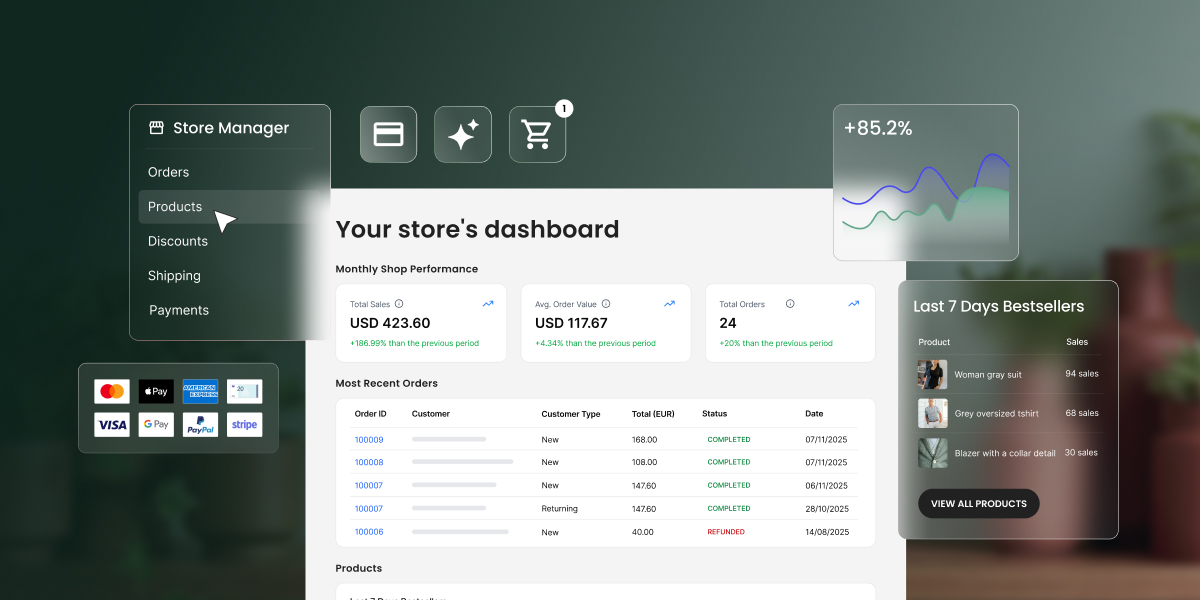Click the VIEW ALL PRODUCTS button
This screenshot has height=600, width=1200.
pos(978,503)
